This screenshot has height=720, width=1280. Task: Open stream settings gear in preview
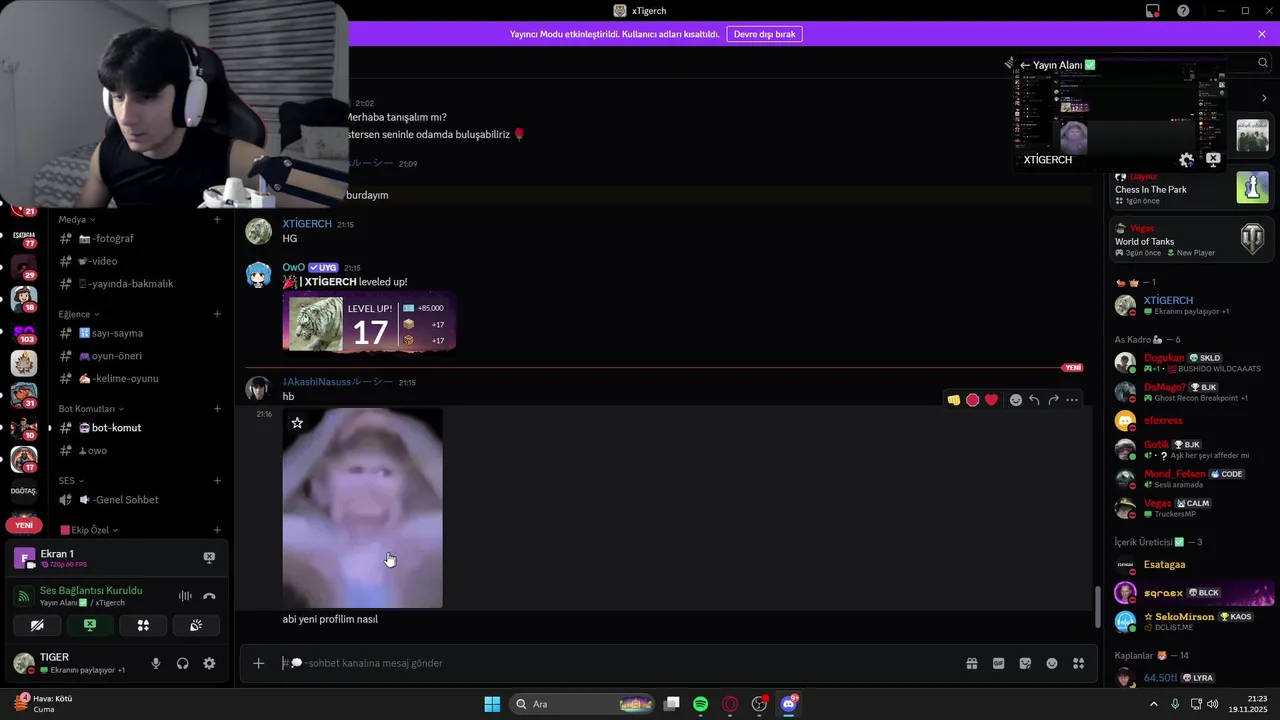(1187, 160)
